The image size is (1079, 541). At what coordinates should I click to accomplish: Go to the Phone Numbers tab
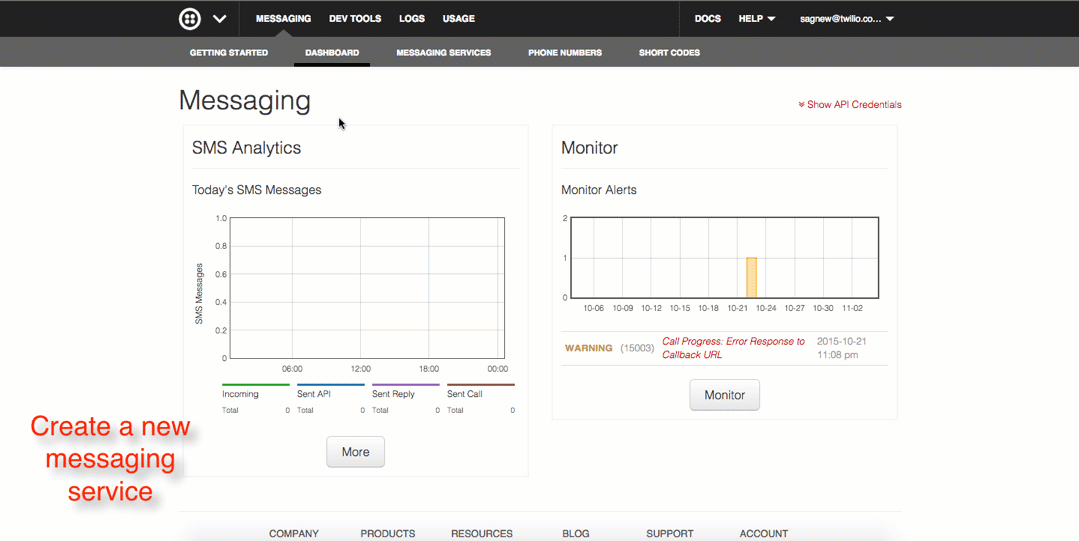point(565,52)
